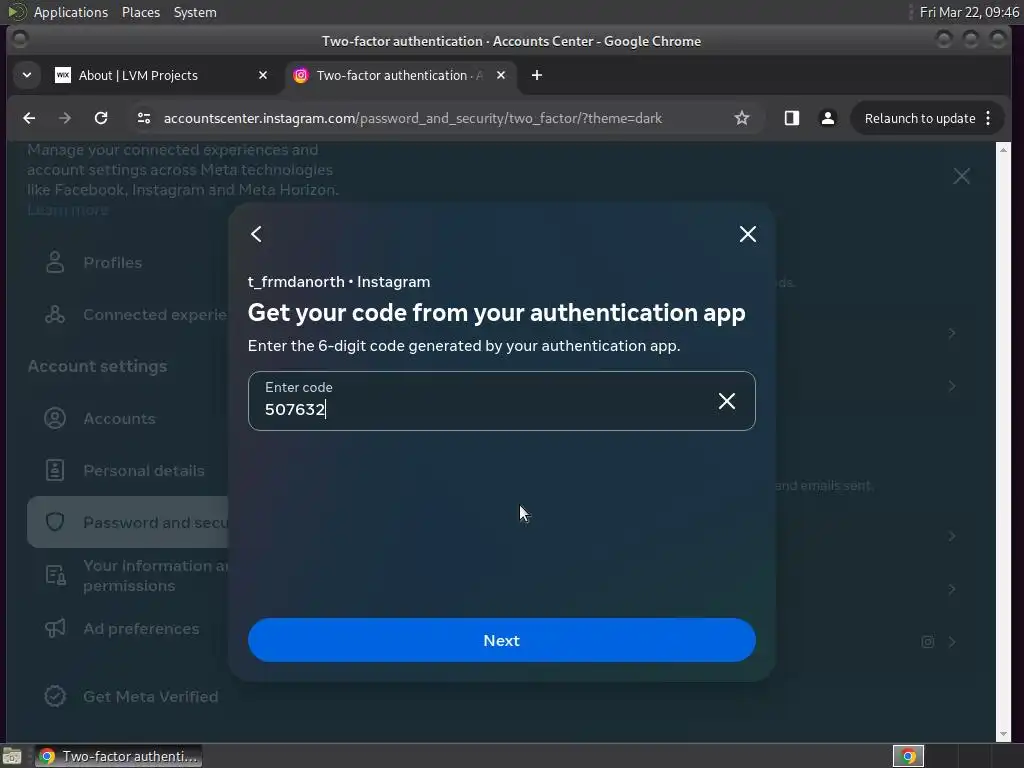Open Your information and permissions
This screenshot has height=768, width=1024.
tap(155, 576)
